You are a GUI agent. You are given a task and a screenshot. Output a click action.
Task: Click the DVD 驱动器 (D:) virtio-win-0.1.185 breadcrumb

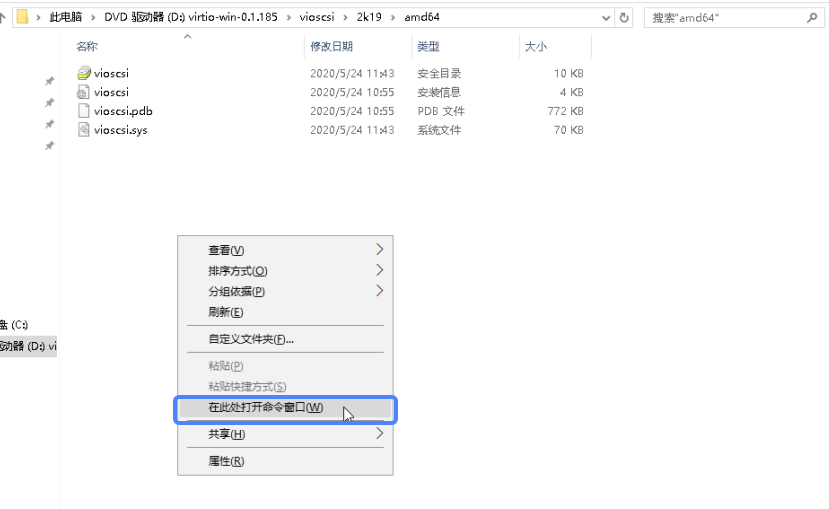click(191, 17)
